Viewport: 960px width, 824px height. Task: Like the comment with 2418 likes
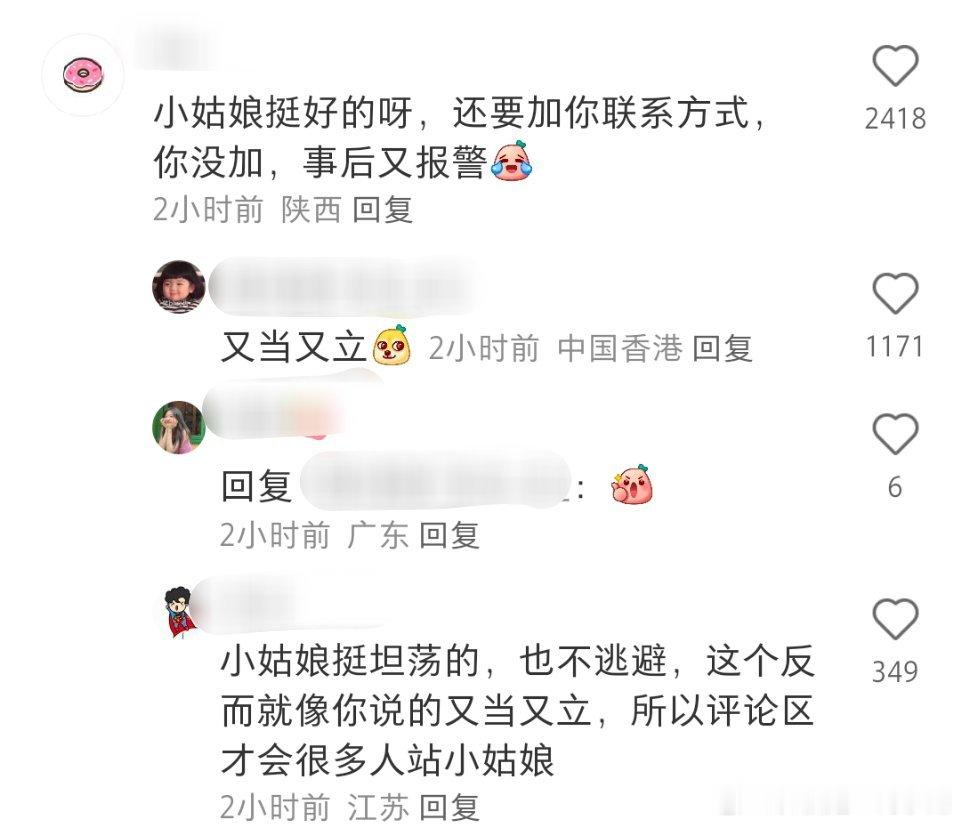(895, 66)
